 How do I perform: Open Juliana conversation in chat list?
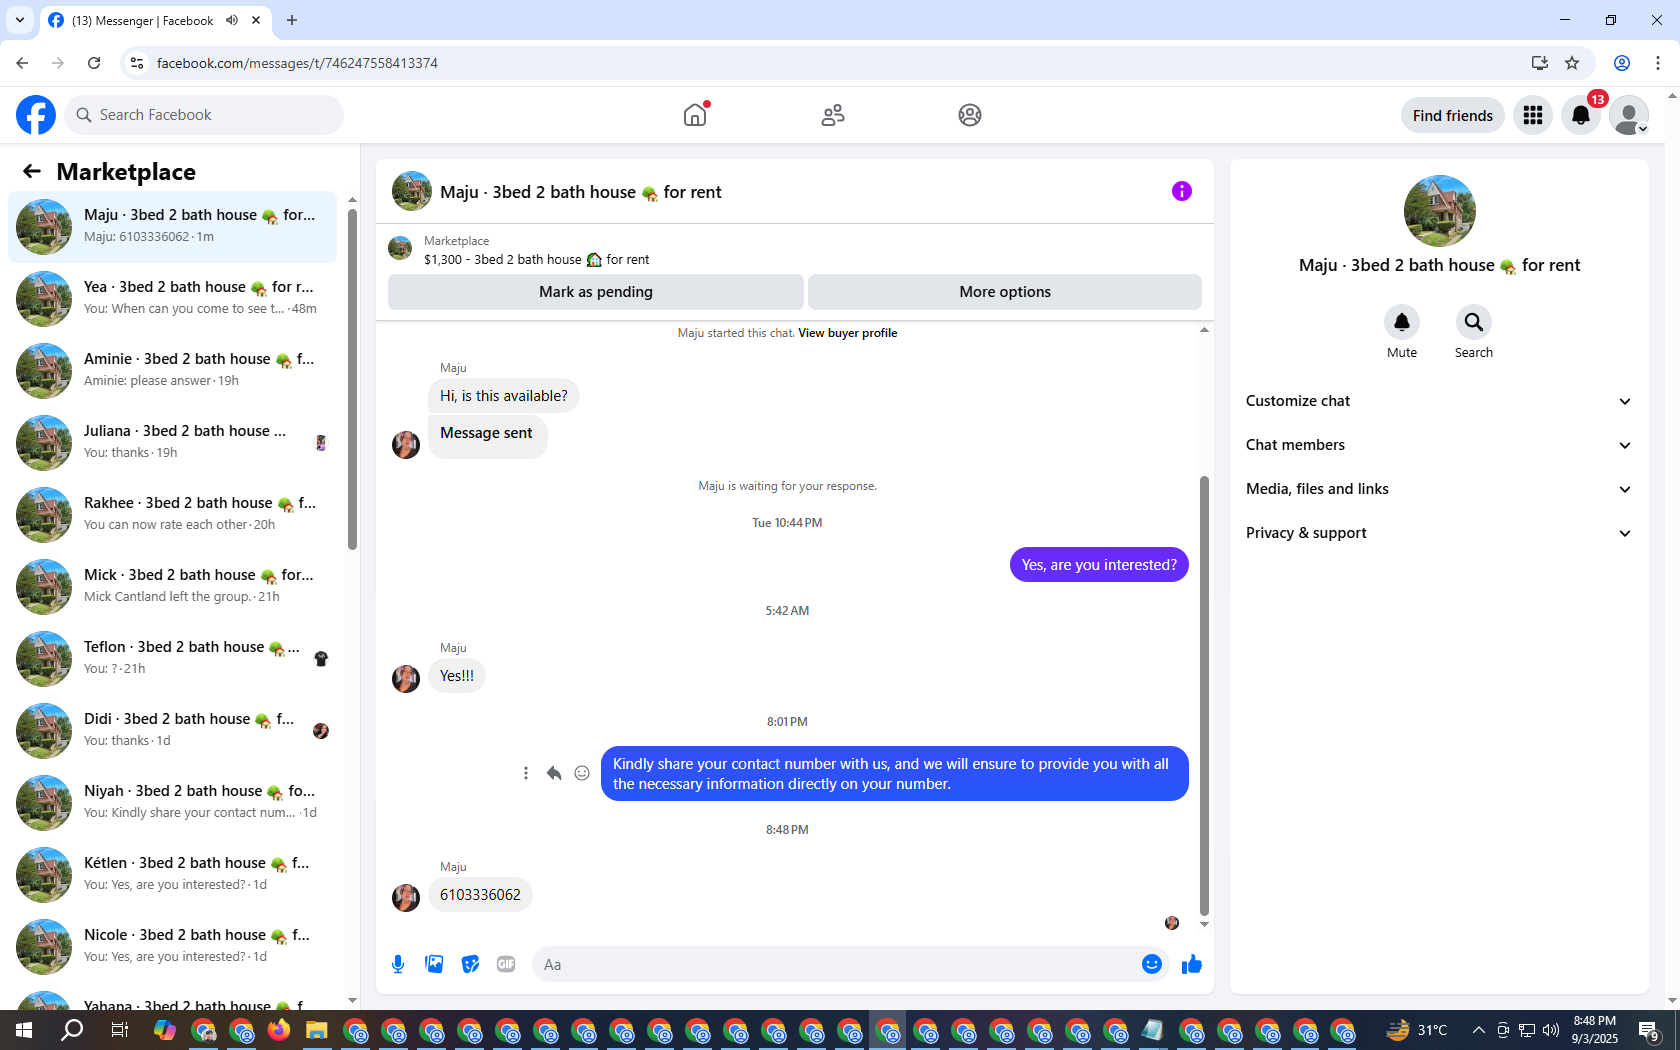(172, 443)
